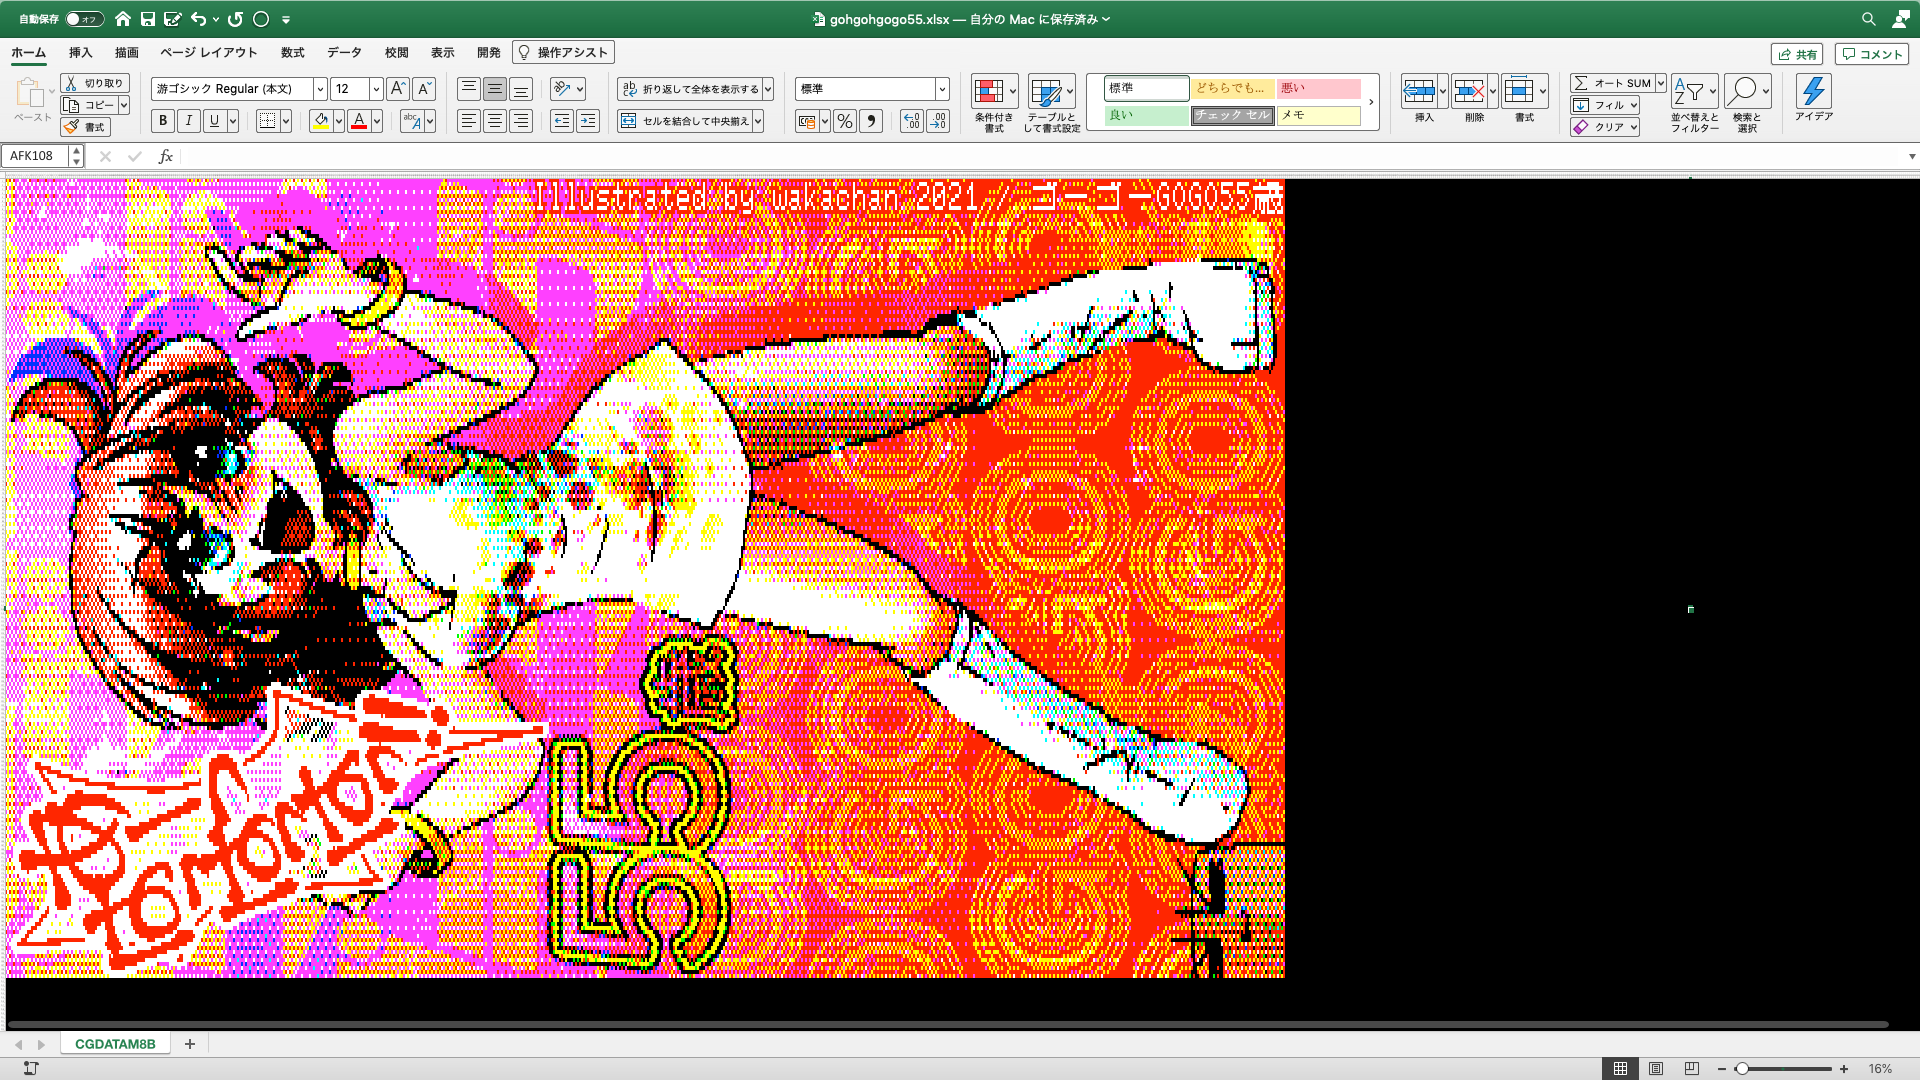The image size is (1920, 1080).
Task: Open the number format (標準) dropdown
Action: (x=942, y=89)
